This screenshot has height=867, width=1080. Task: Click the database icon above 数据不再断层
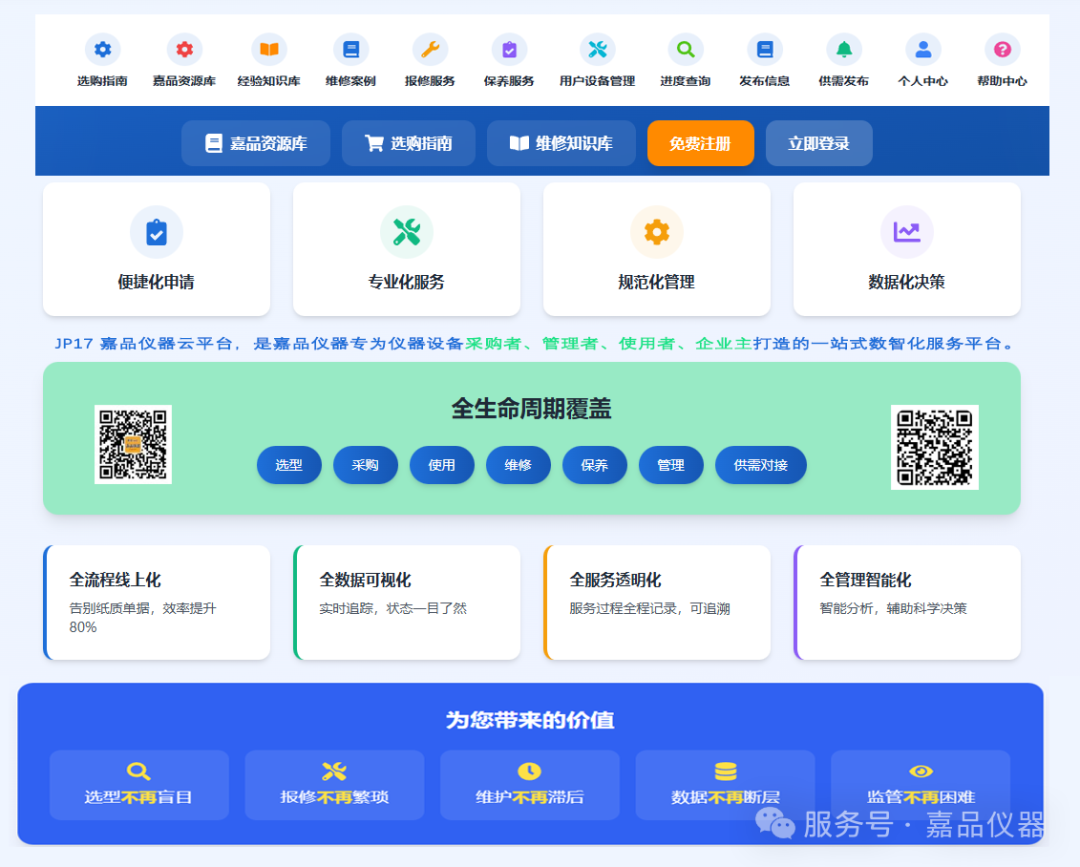pos(725,771)
